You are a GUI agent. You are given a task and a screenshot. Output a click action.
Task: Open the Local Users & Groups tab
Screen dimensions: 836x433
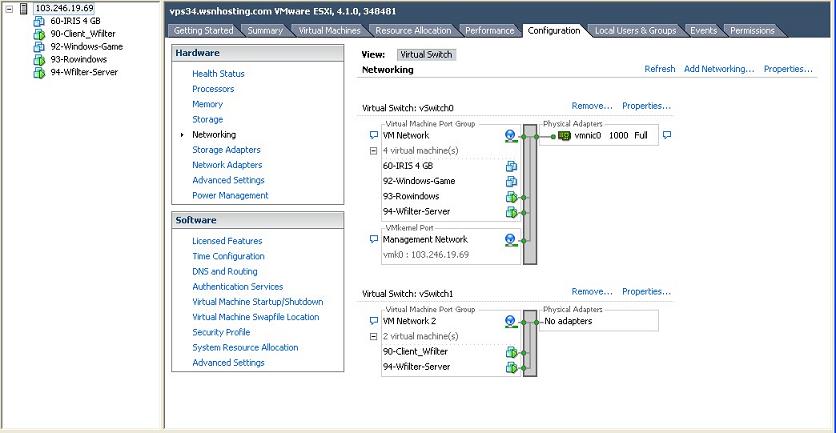(x=635, y=31)
